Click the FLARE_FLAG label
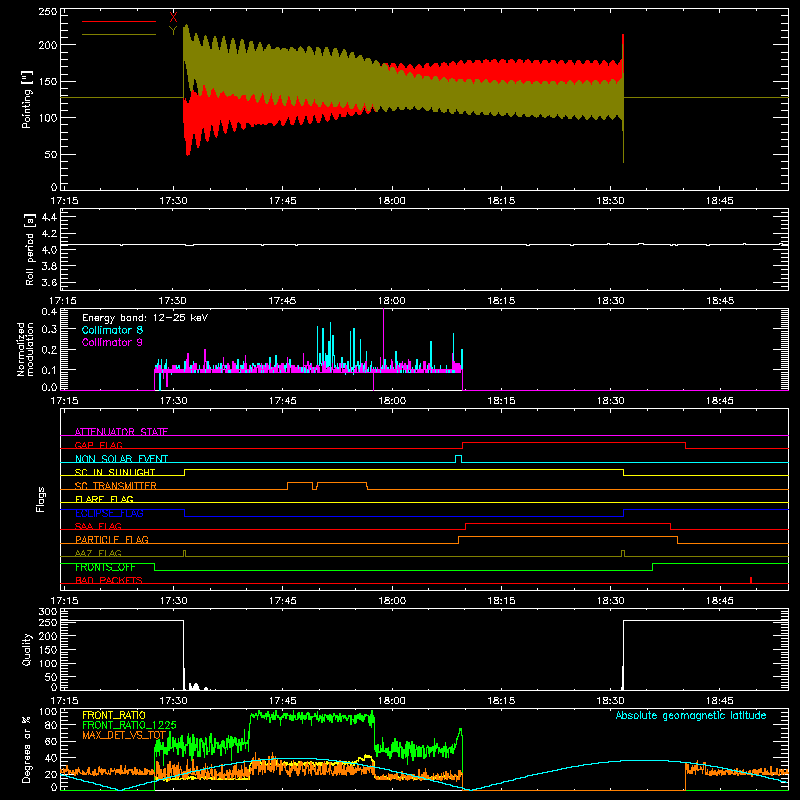This screenshot has width=800, height=800. coord(104,499)
